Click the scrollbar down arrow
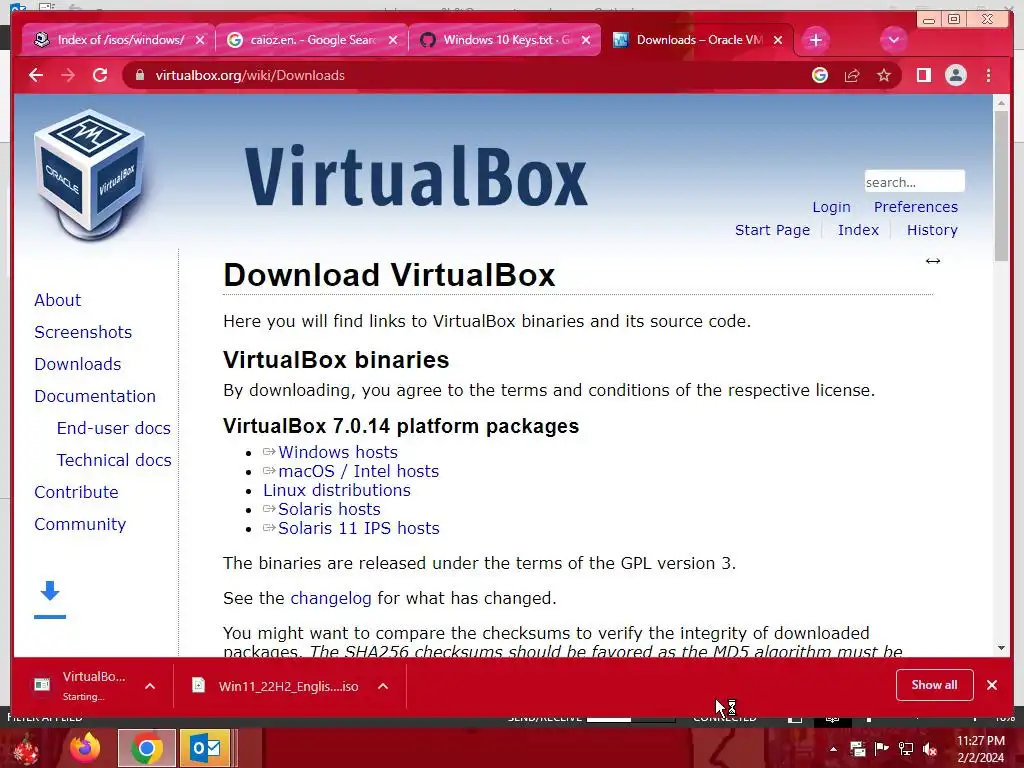Viewport: 1024px width, 768px height. 1001,648
